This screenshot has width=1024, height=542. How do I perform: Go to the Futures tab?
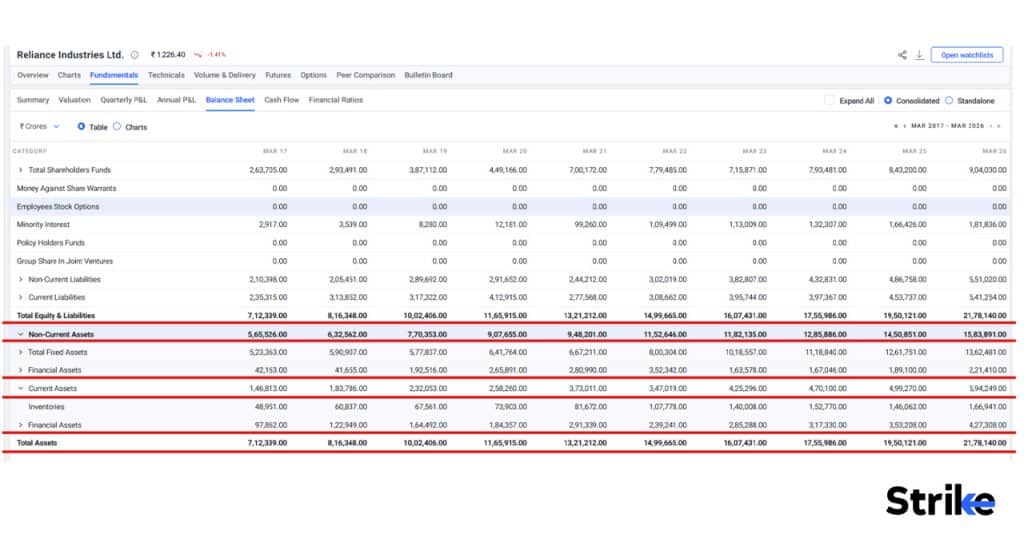[x=278, y=75]
